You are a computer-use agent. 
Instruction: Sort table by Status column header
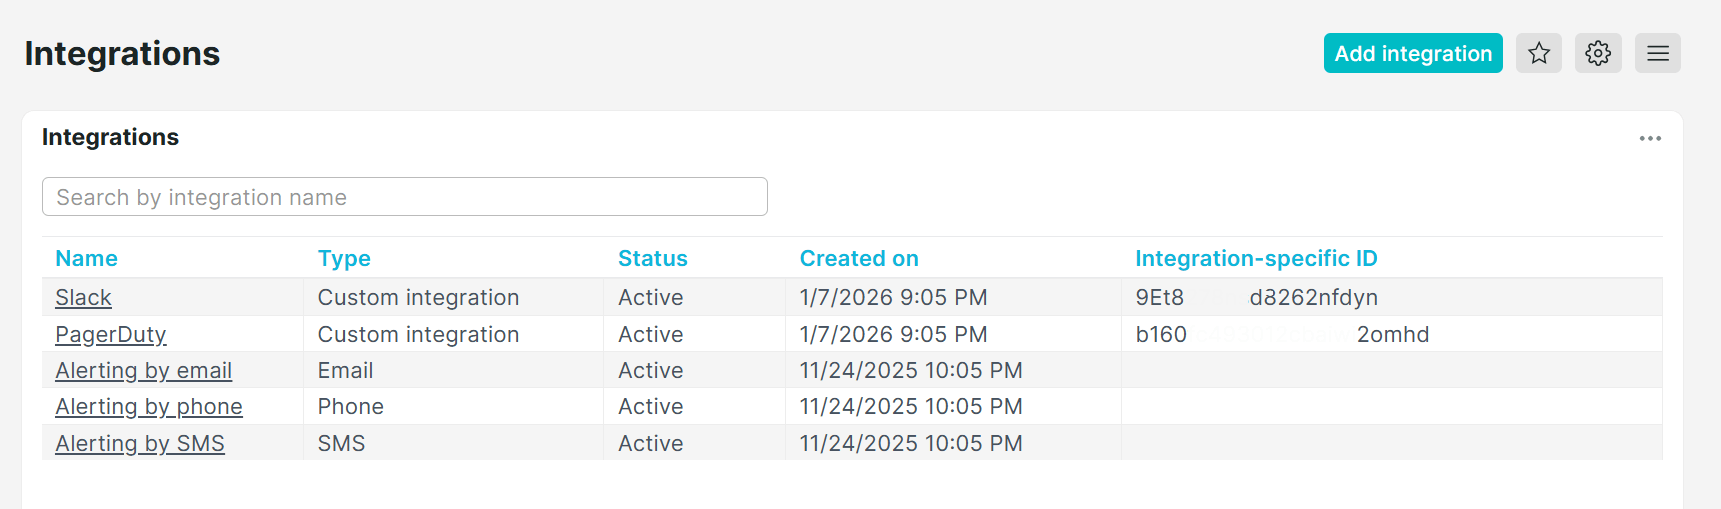652,259
